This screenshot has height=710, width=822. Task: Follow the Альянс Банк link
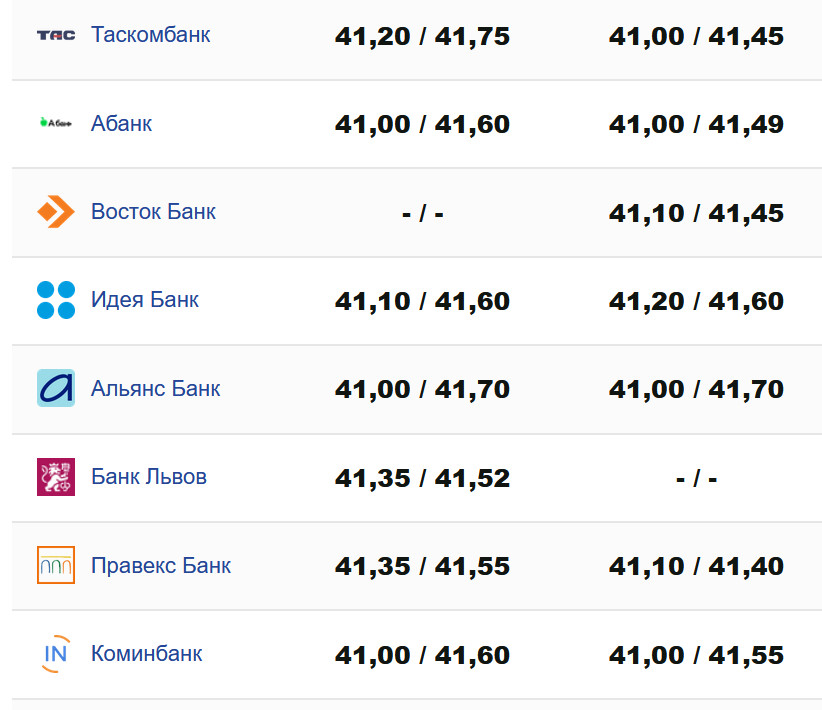(x=155, y=388)
